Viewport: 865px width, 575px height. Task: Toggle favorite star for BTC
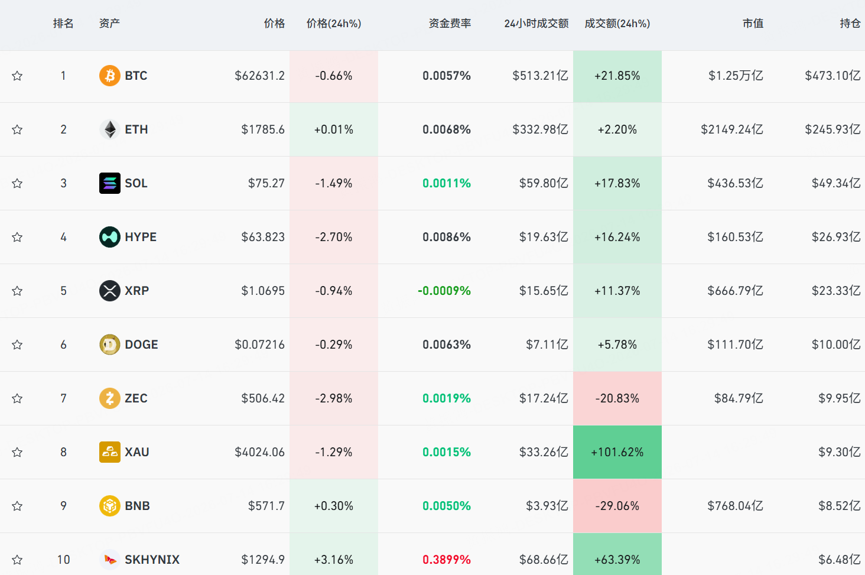(x=17, y=76)
